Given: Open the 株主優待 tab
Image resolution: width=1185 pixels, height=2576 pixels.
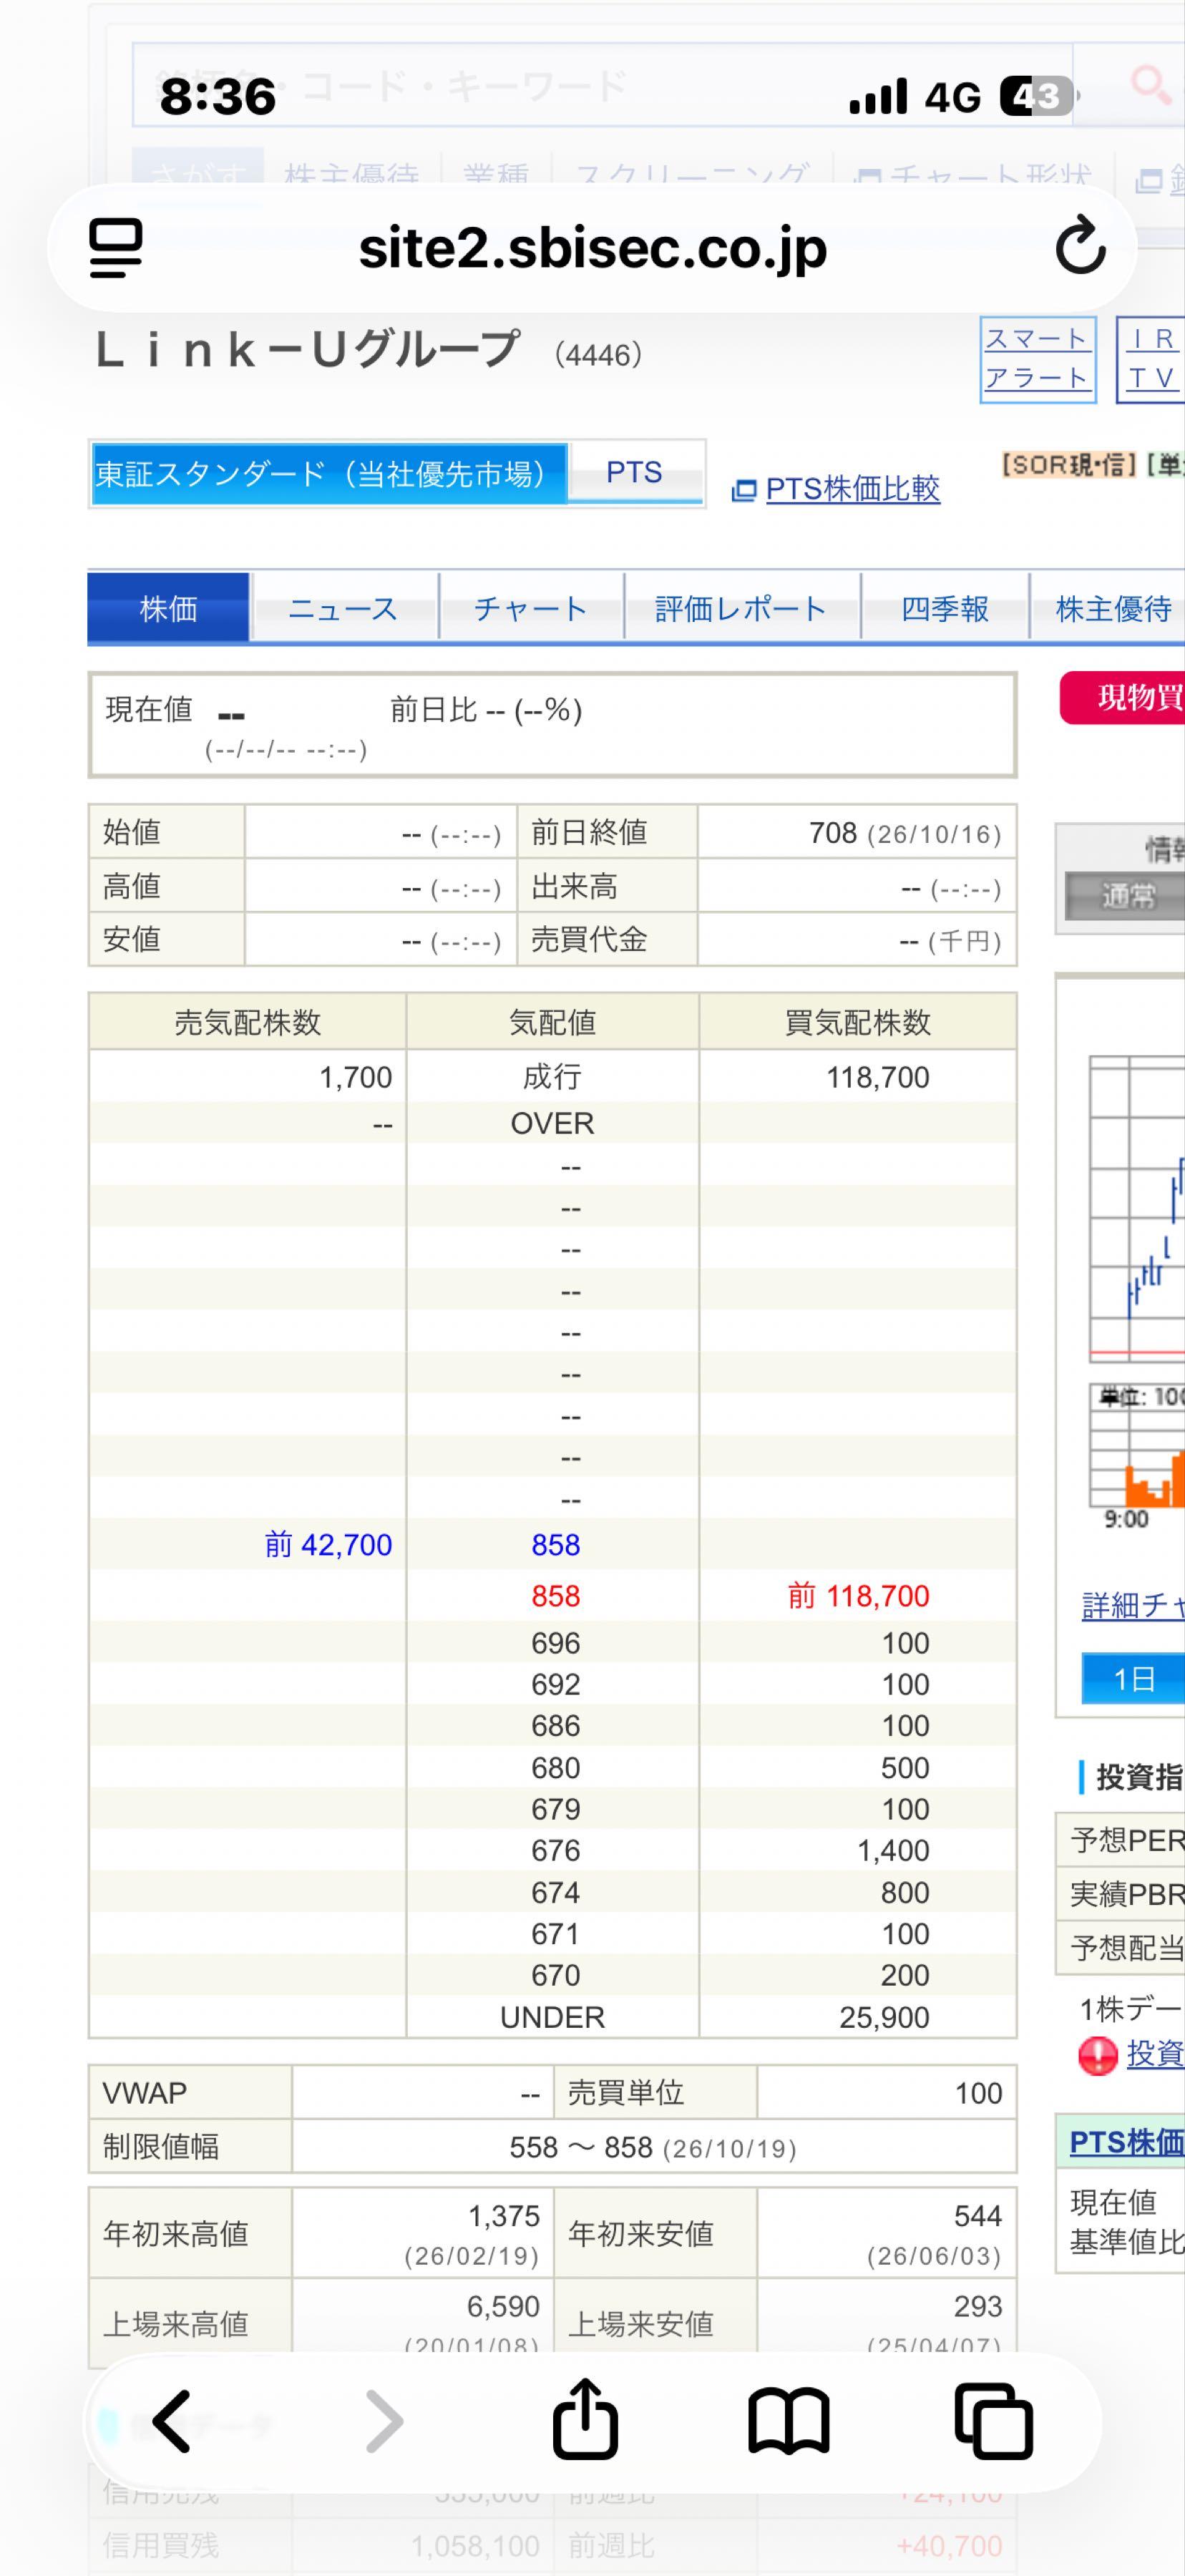Looking at the screenshot, I should coord(1109,608).
